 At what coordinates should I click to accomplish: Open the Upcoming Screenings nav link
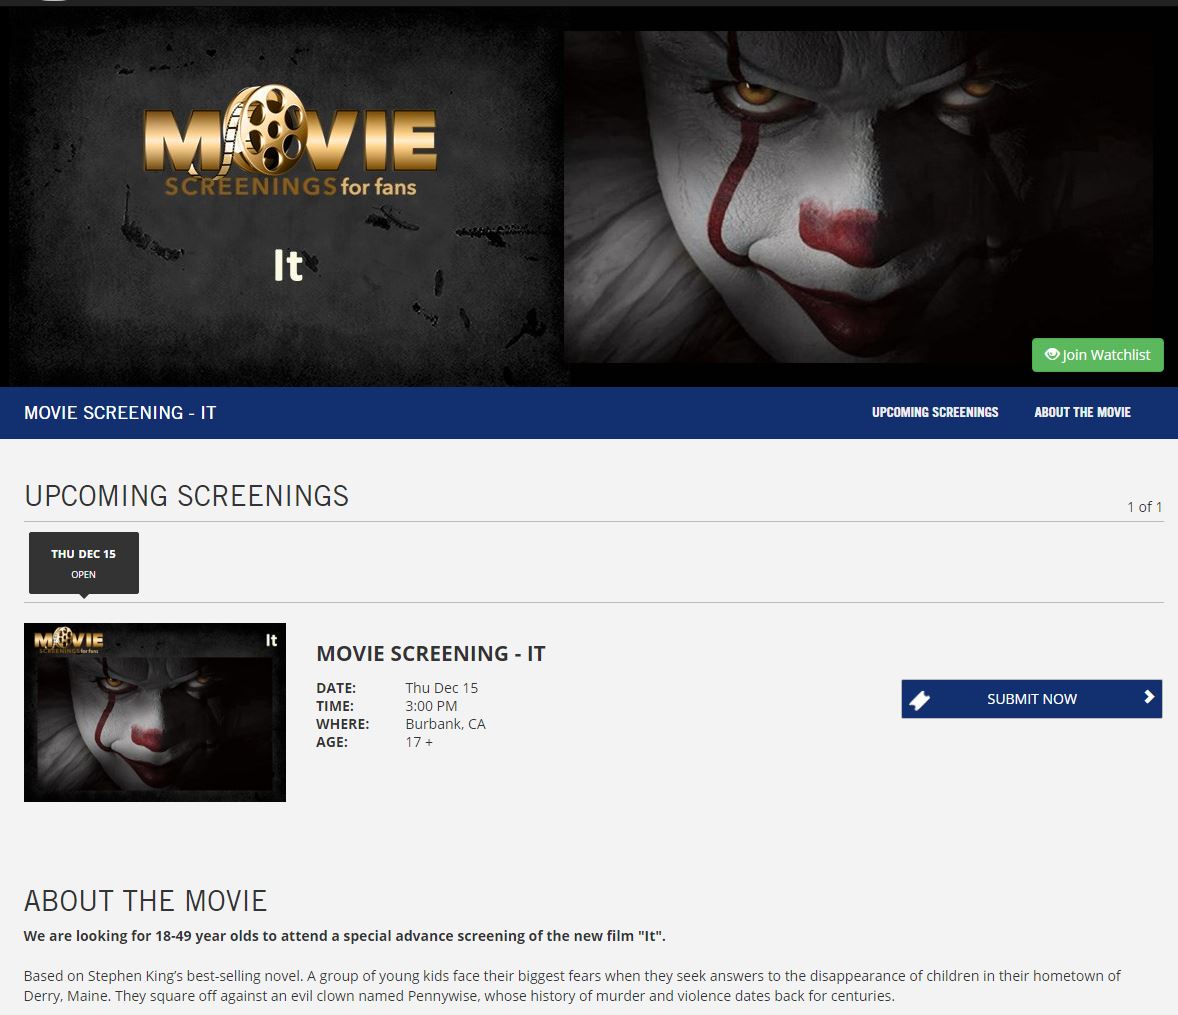point(935,412)
